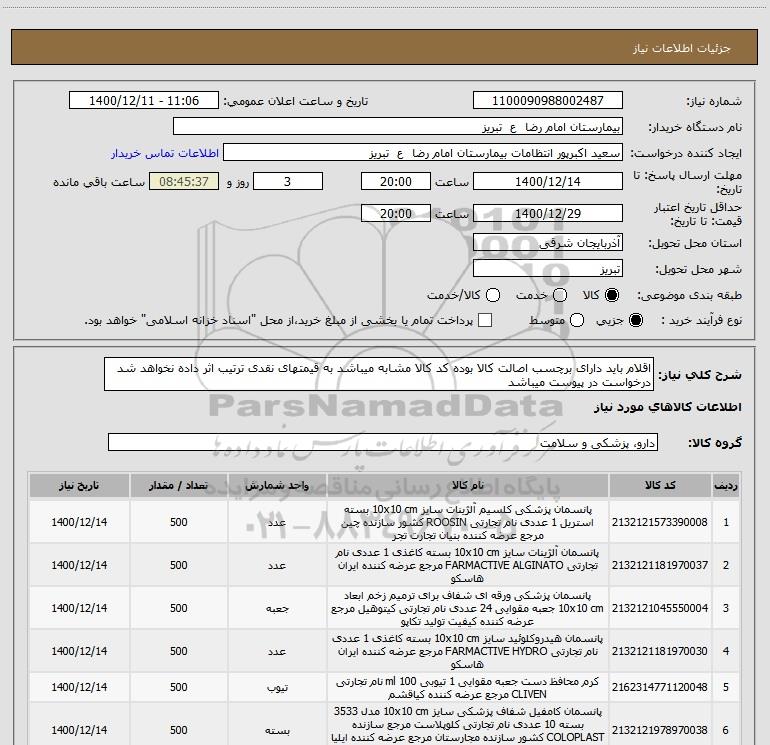Image resolution: width=770 pixels, height=745 pixels.
Task: Click the ROOSIN calcium alginate dressing name
Action: [x=468, y=522]
